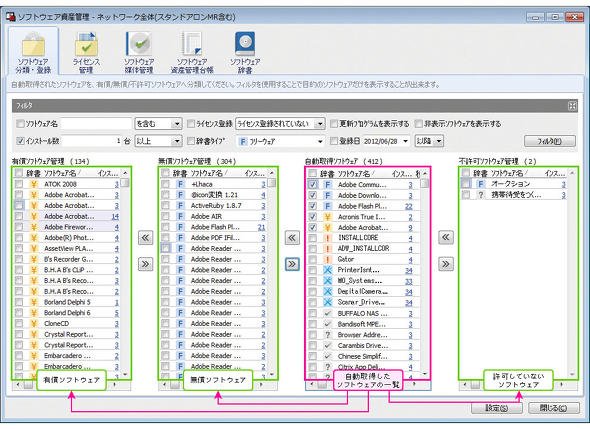590x429 pixels.
Task: Click highlighted move-right arrow beside 自動取得ソフトウェア list
Action: click(292, 264)
